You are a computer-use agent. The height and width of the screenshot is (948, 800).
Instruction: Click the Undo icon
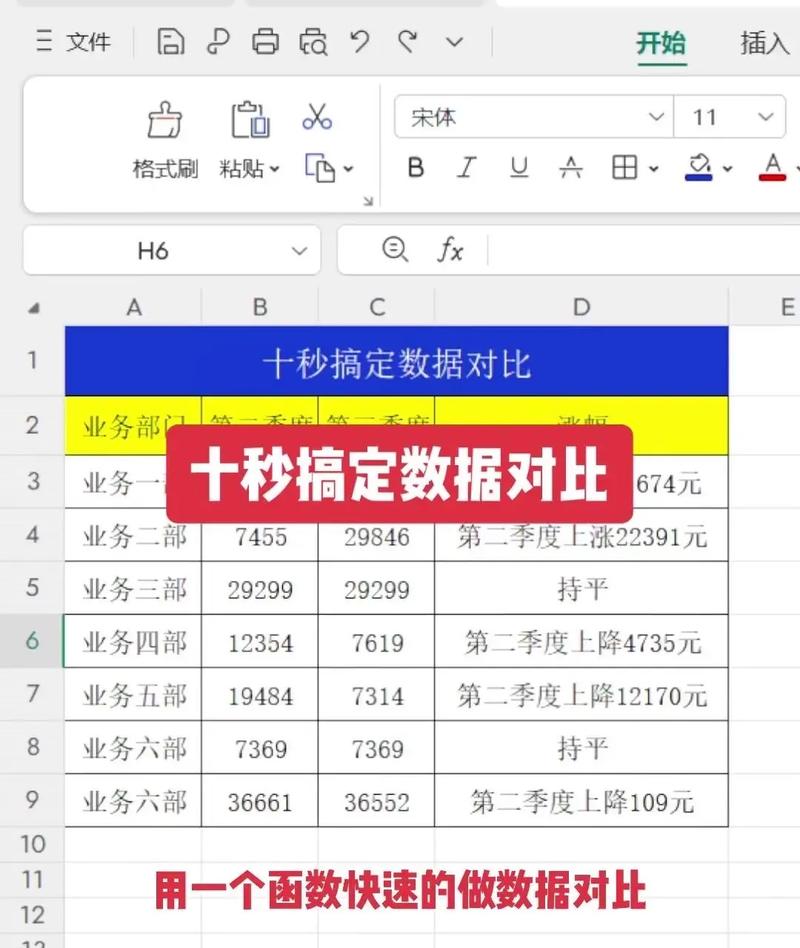(x=360, y=42)
